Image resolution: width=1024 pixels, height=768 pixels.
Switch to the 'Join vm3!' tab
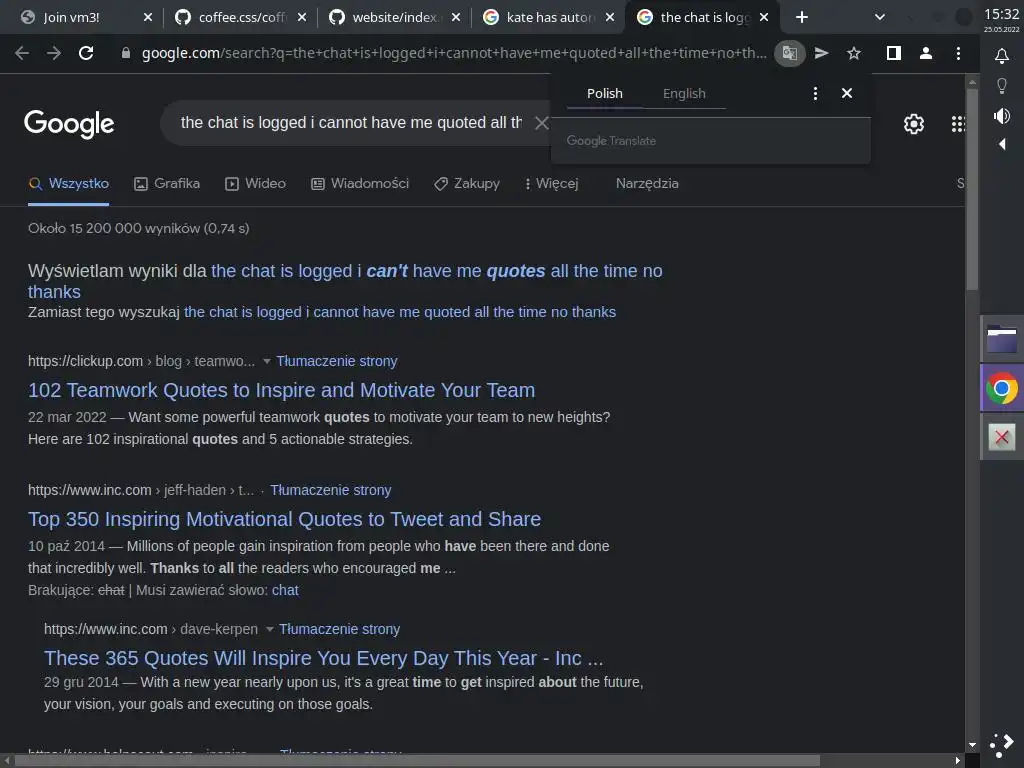(x=71, y=18)
